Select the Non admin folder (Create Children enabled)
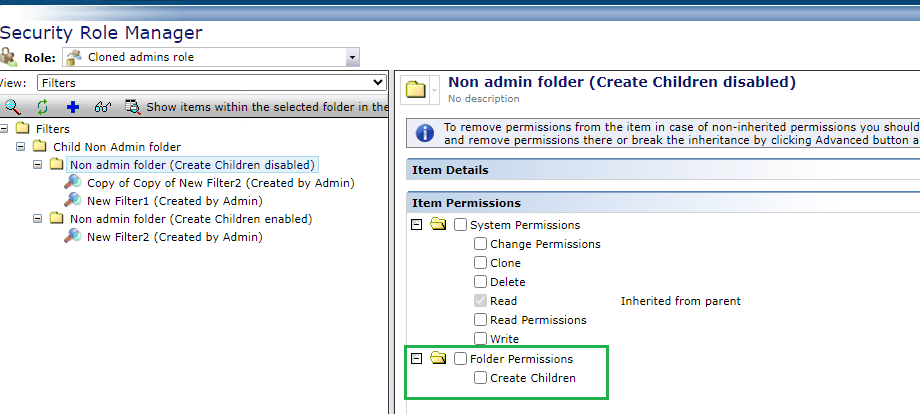Screen dimensions: 920x414 (x=191, y=219)
